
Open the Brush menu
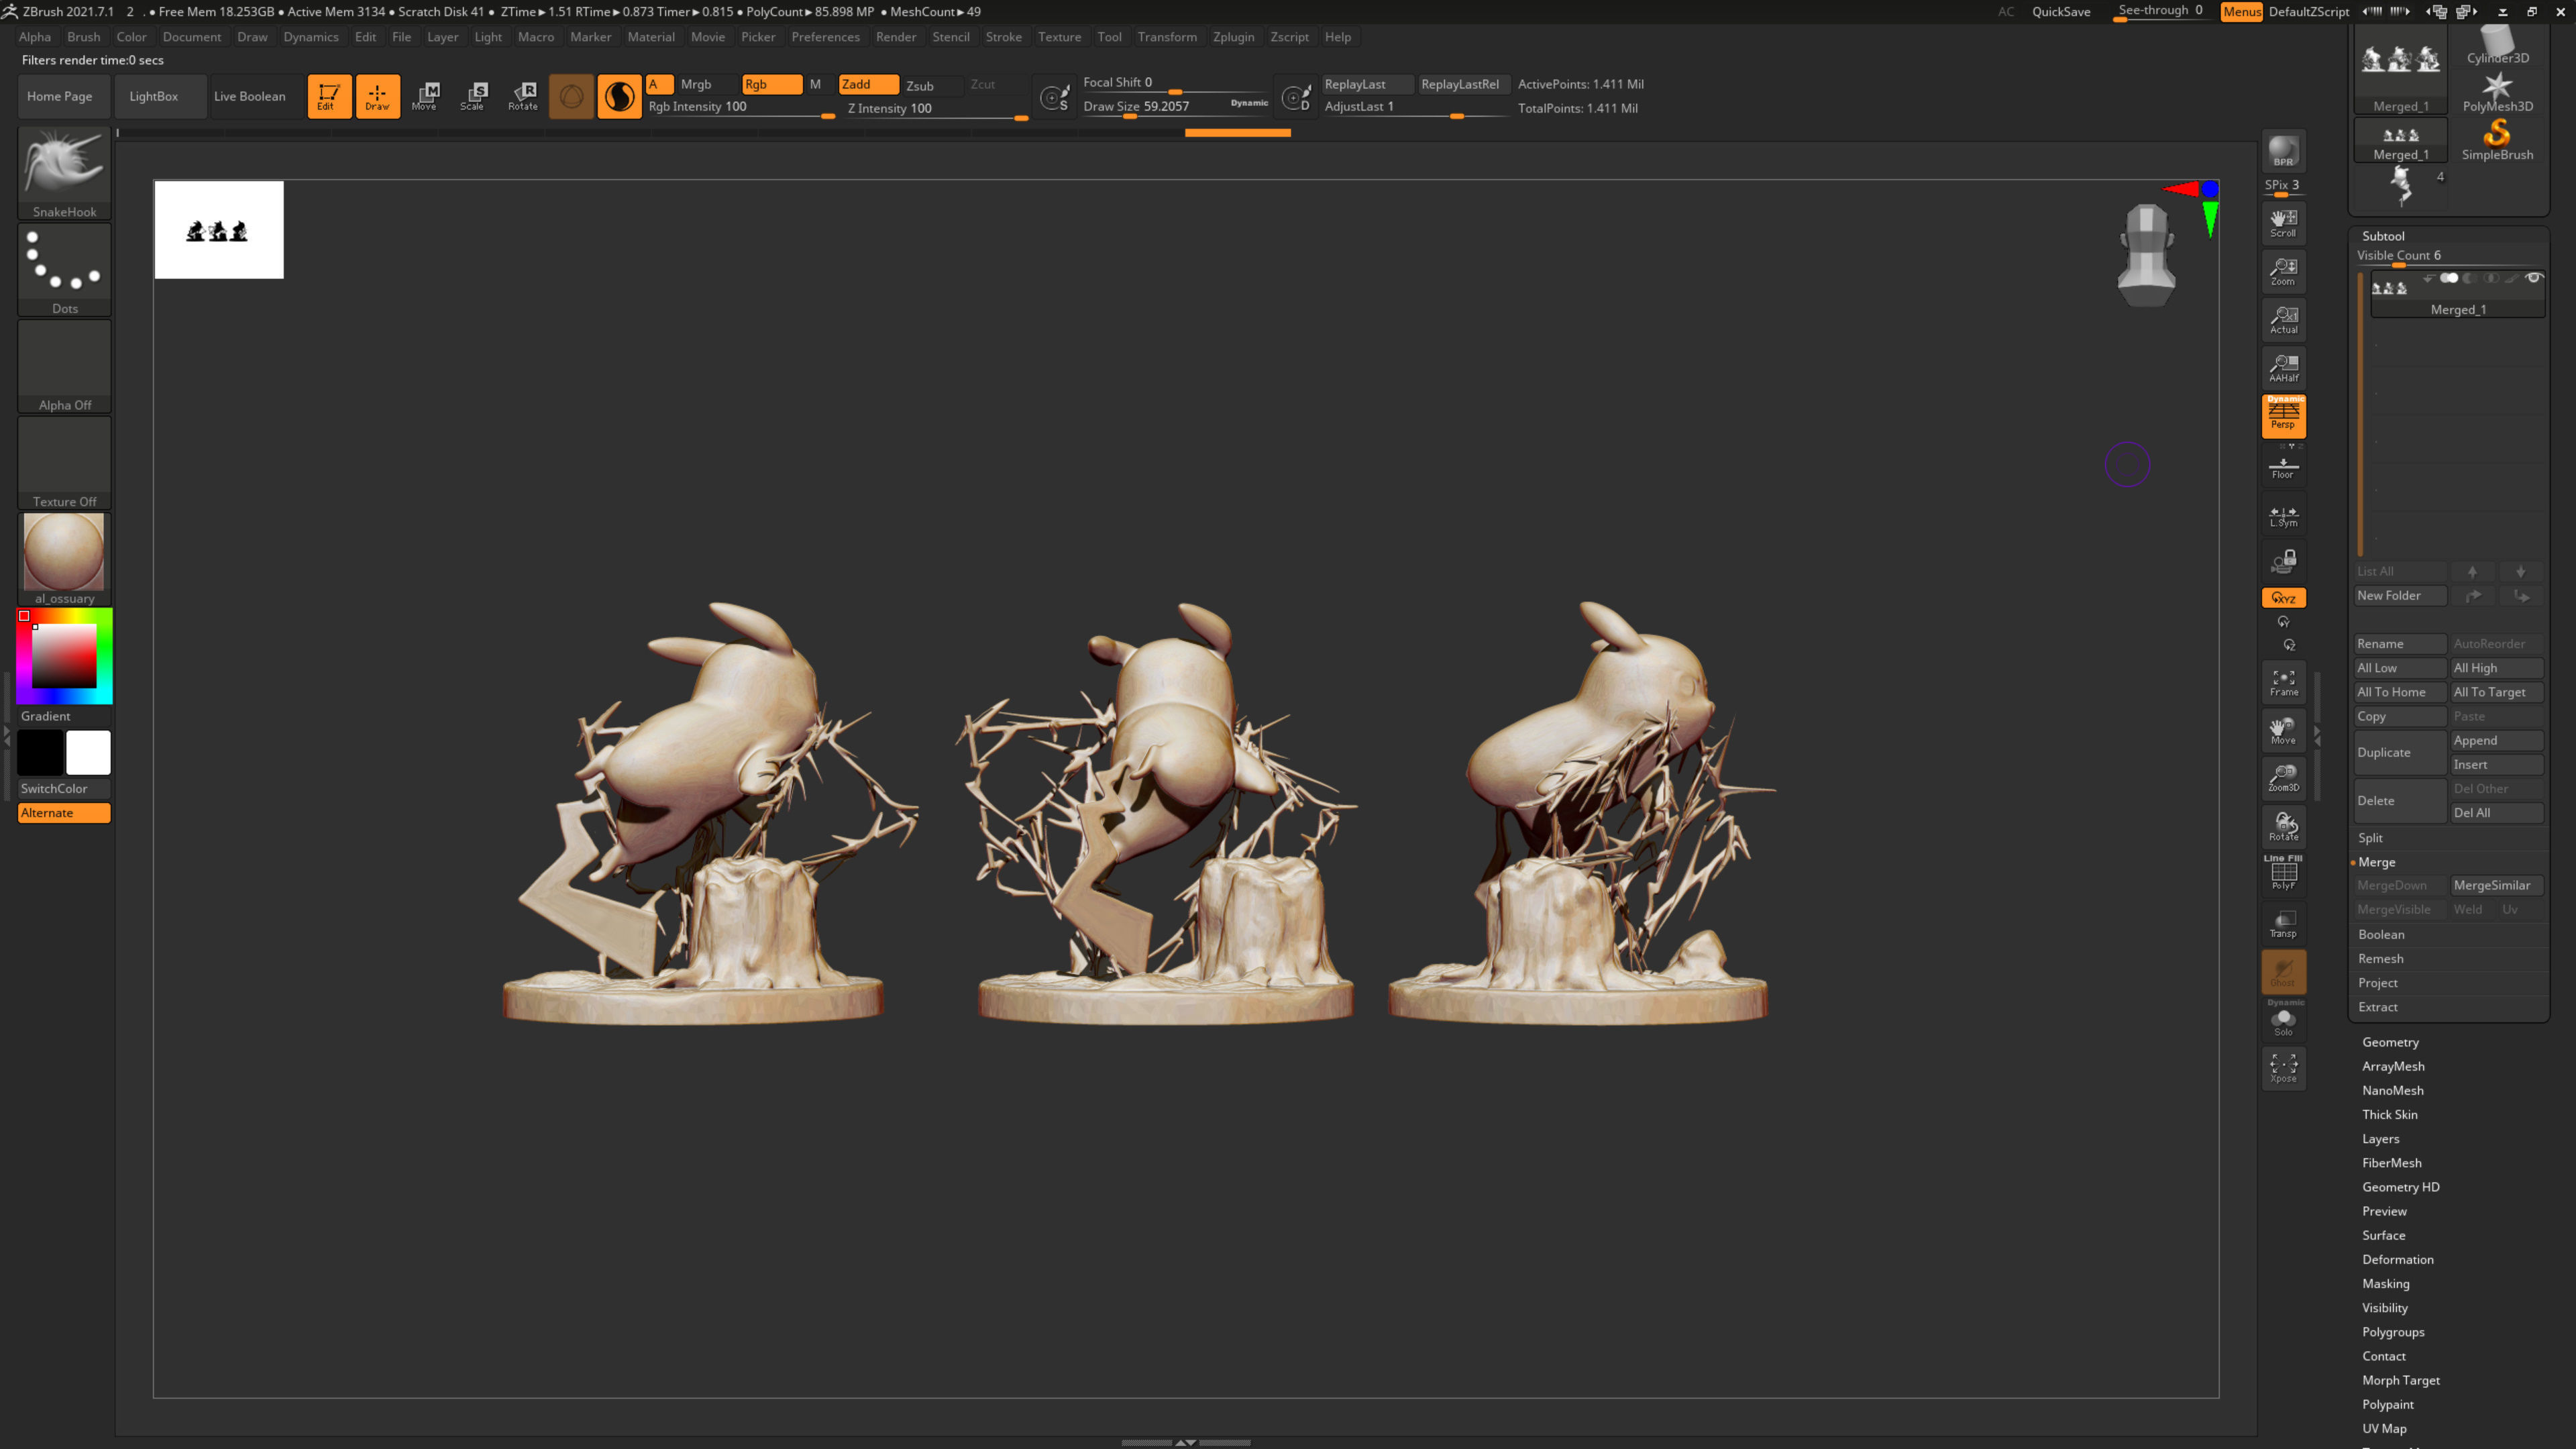[83, 37]
